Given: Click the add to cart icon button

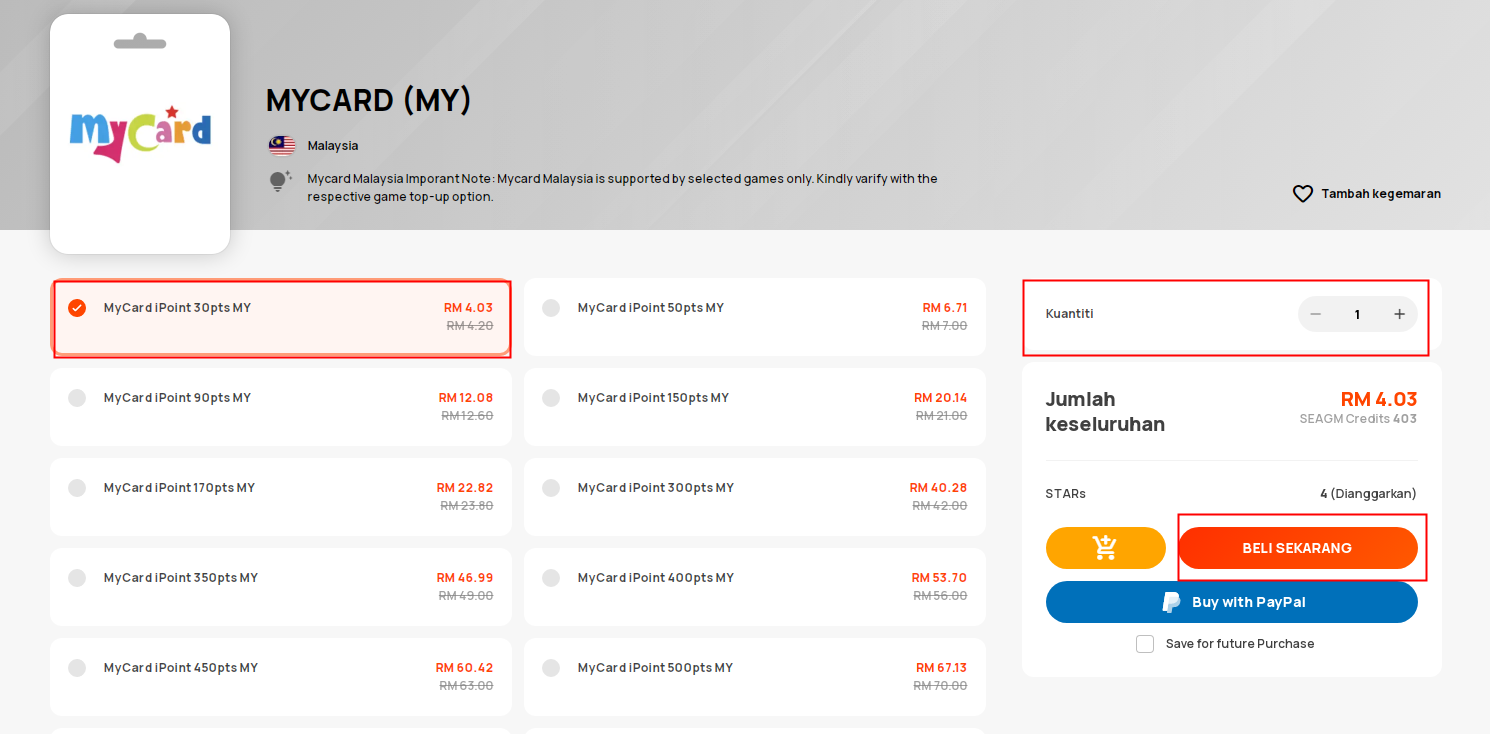Looking at the screenshot, I should tap(1105, 548).
